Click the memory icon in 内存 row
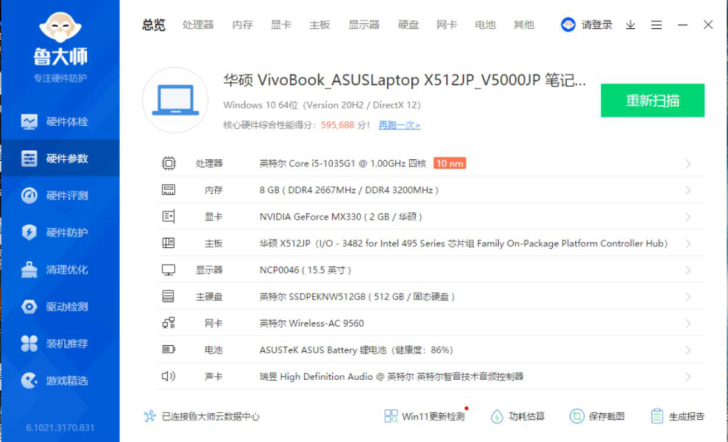This screenshot has height=442, width=728. coord(169,190)
